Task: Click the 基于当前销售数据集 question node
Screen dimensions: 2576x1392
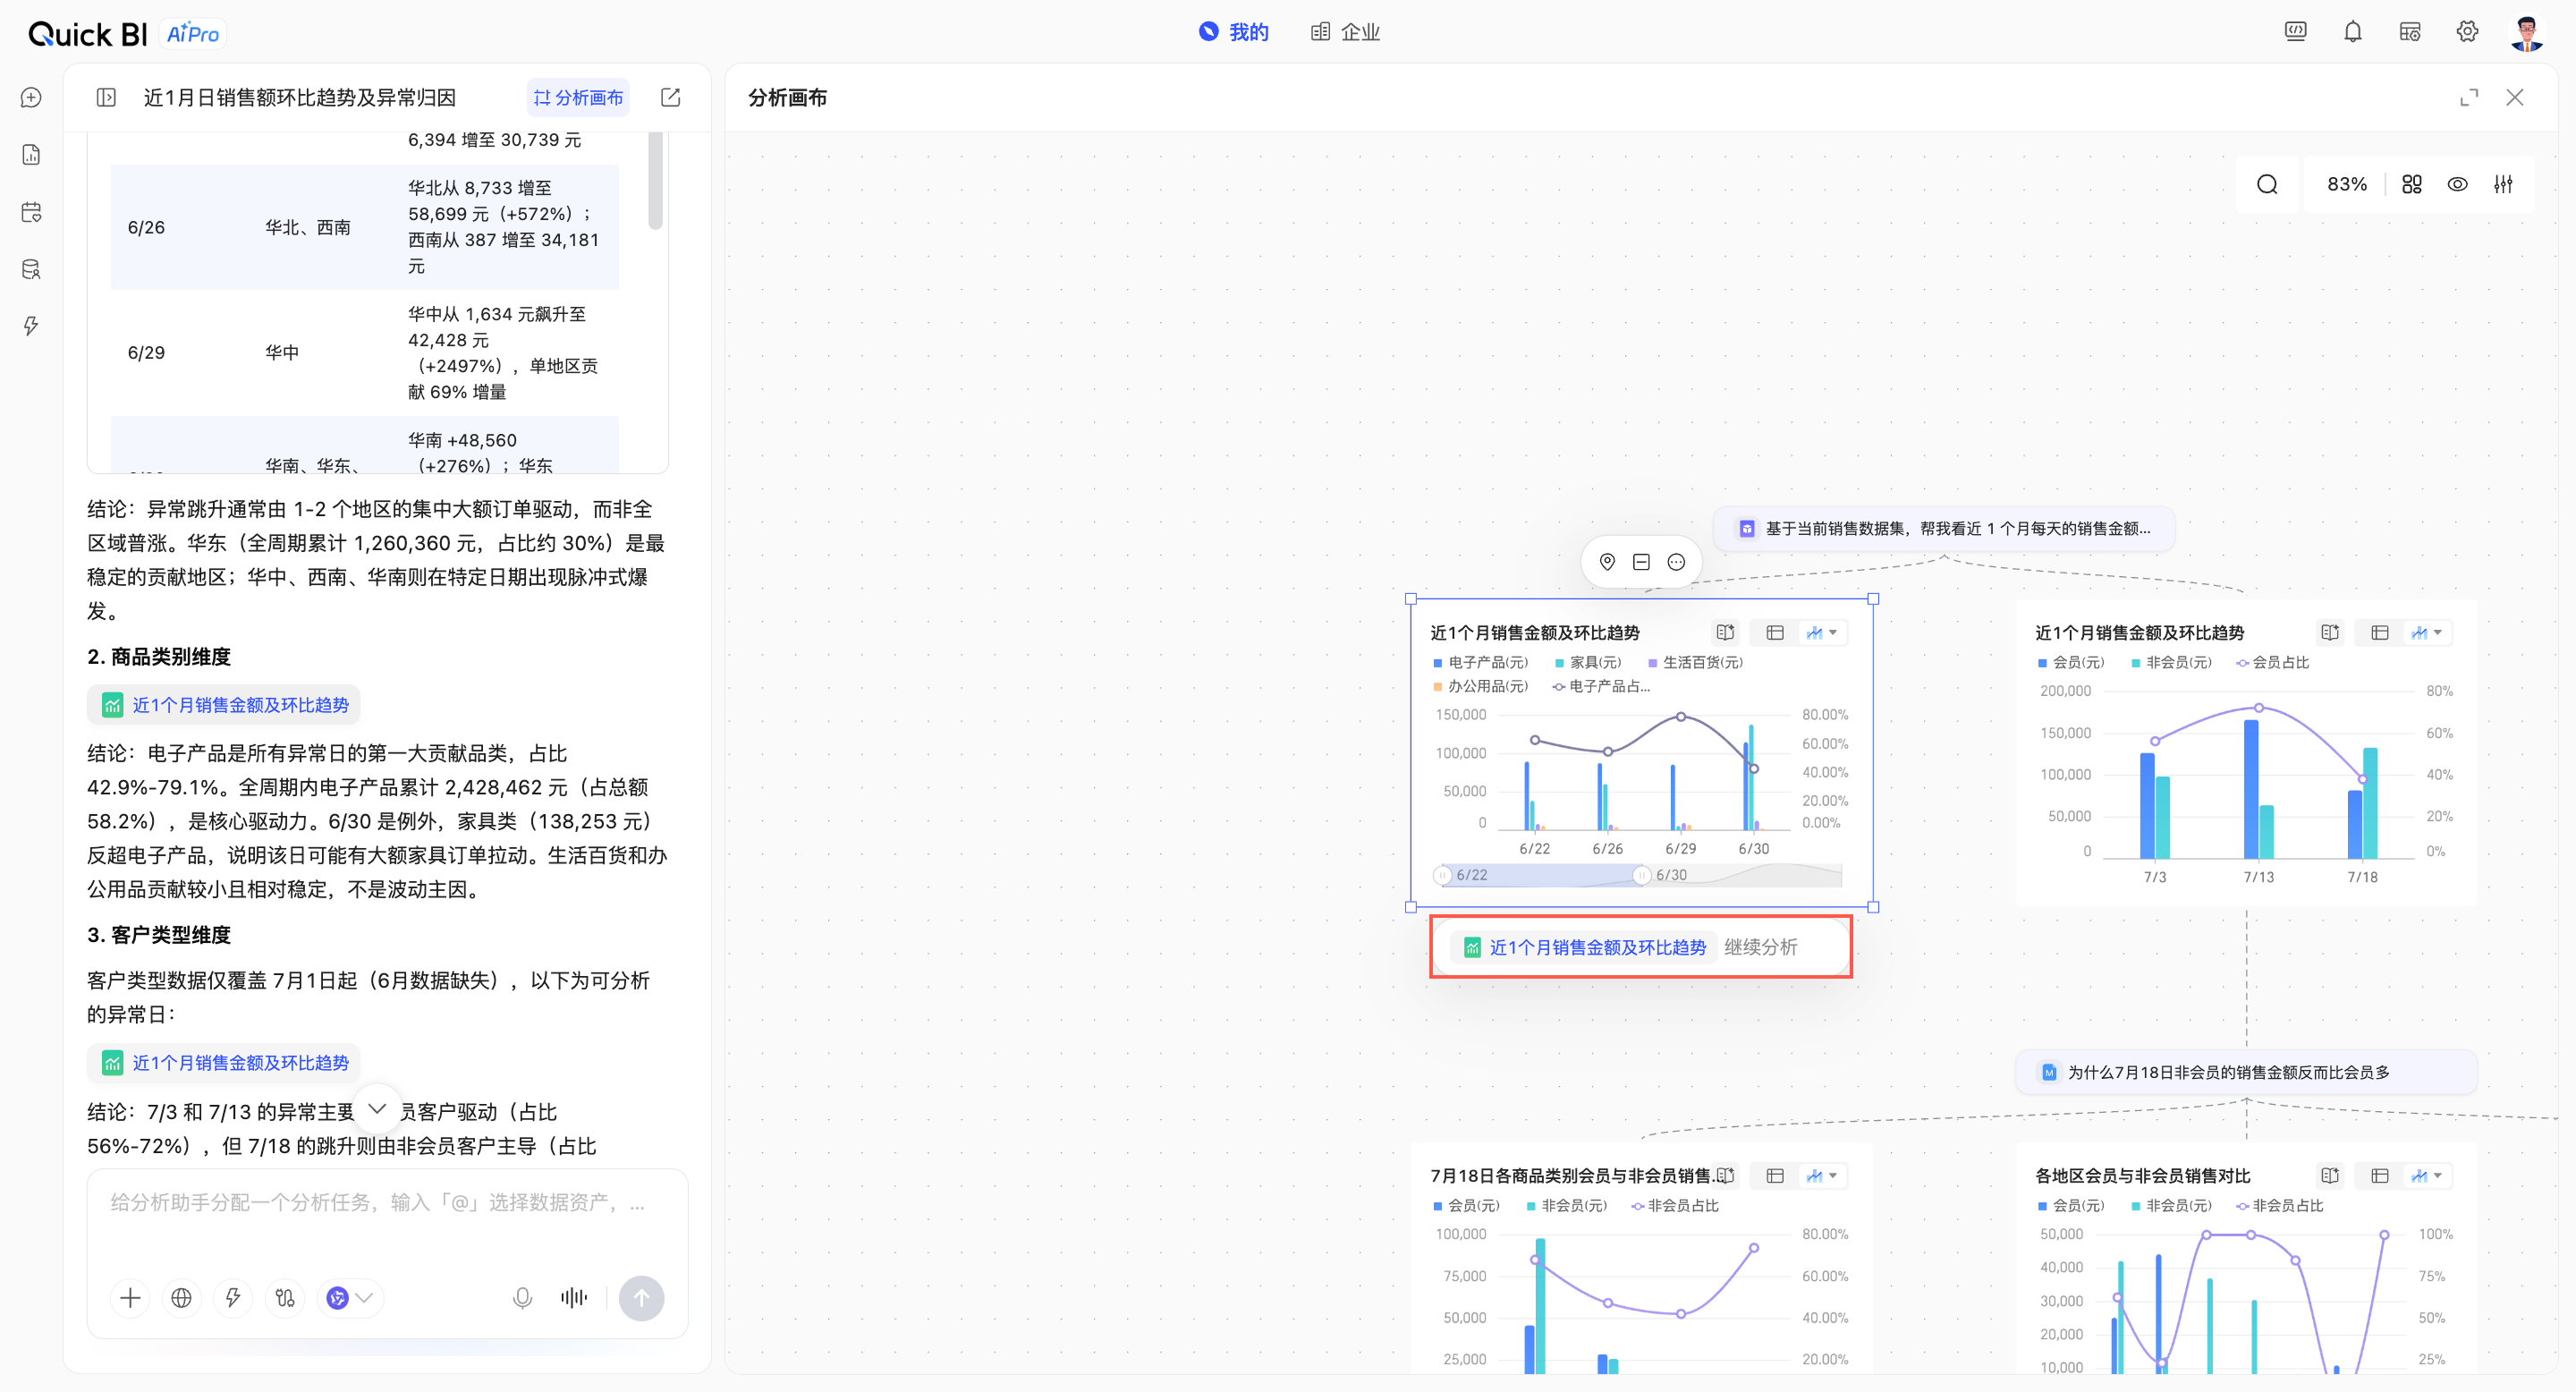Action: point(1944,528)
